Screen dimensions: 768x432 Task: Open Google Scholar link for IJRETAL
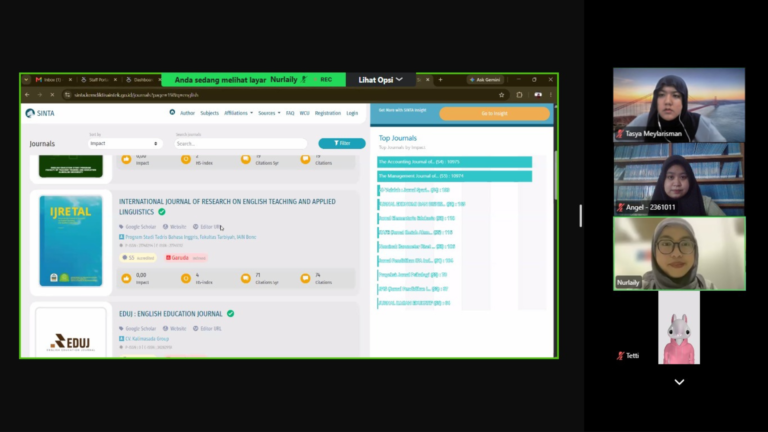point(138,227)
